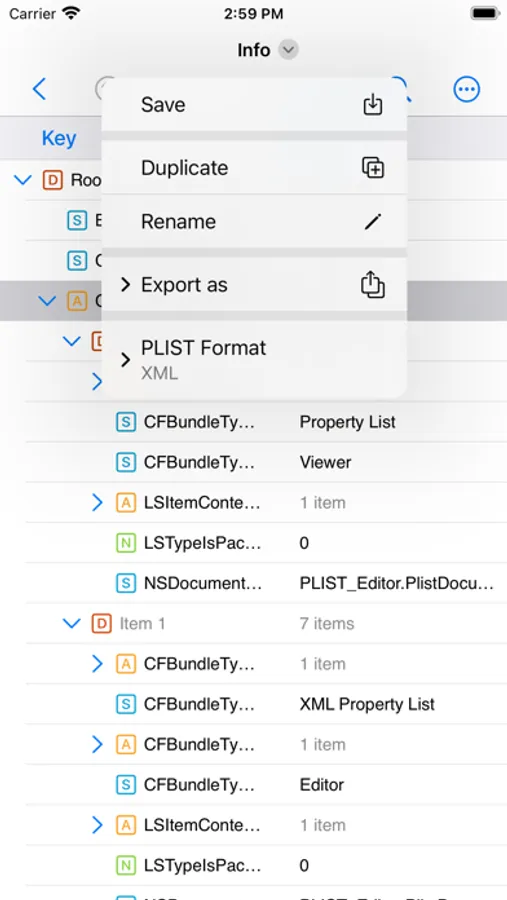Click the Root dictionary type icon
The height and width of the screenshot is (900, 507).
53,180
